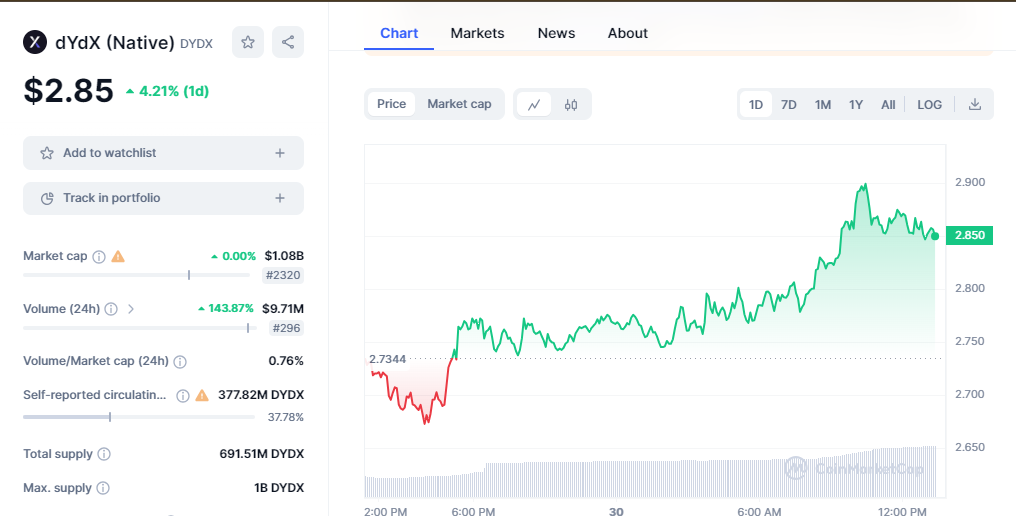This screenshot has height=516, width=1016.
Task: Click the 2.900 axis label
Action: tap(970, 182)
